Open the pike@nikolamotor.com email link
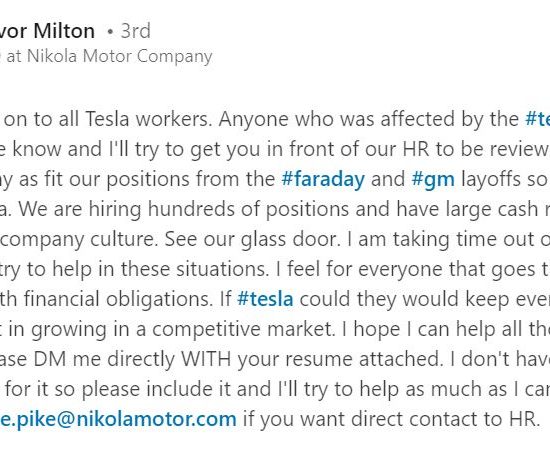Screen dimensions: 550x454 [118, 419]
